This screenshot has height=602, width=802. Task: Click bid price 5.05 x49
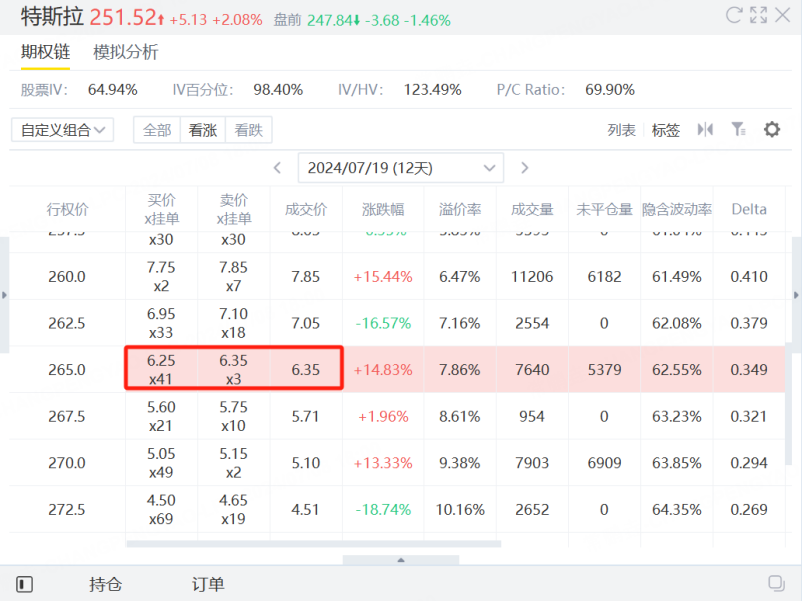(161, 462)
